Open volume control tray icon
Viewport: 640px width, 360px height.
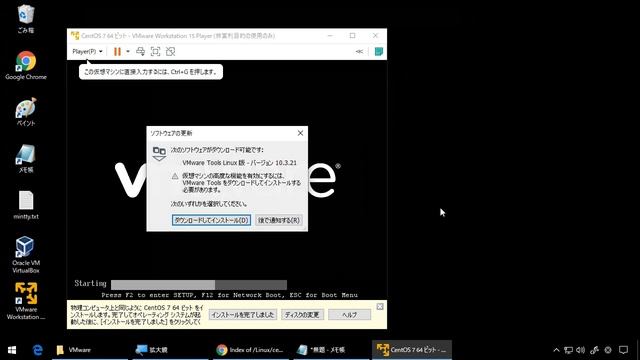[580, 350]
